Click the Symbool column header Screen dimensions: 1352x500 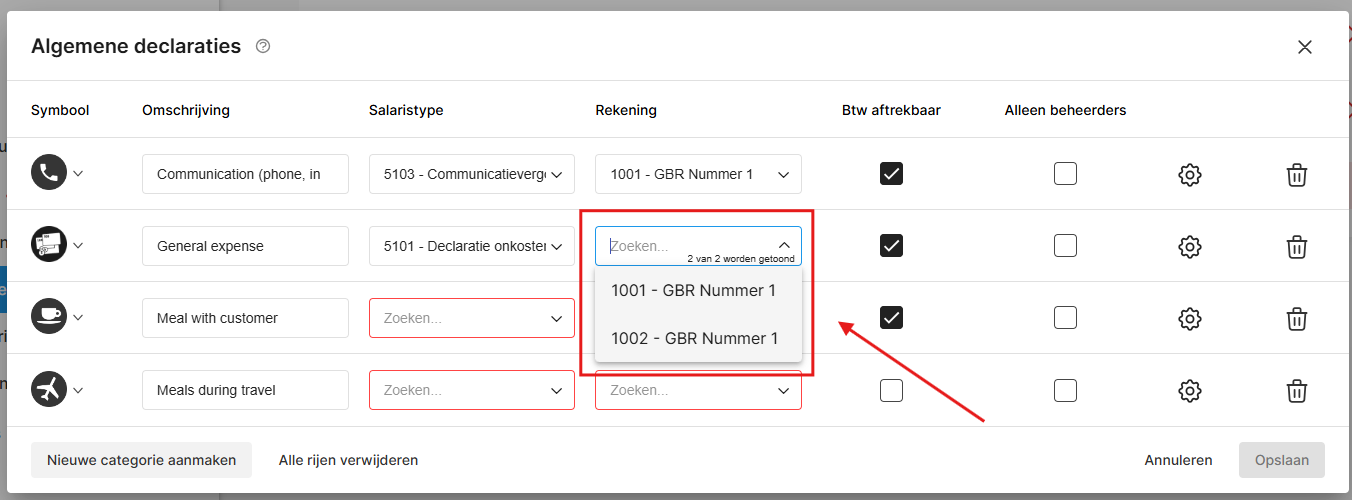point(60,110)
